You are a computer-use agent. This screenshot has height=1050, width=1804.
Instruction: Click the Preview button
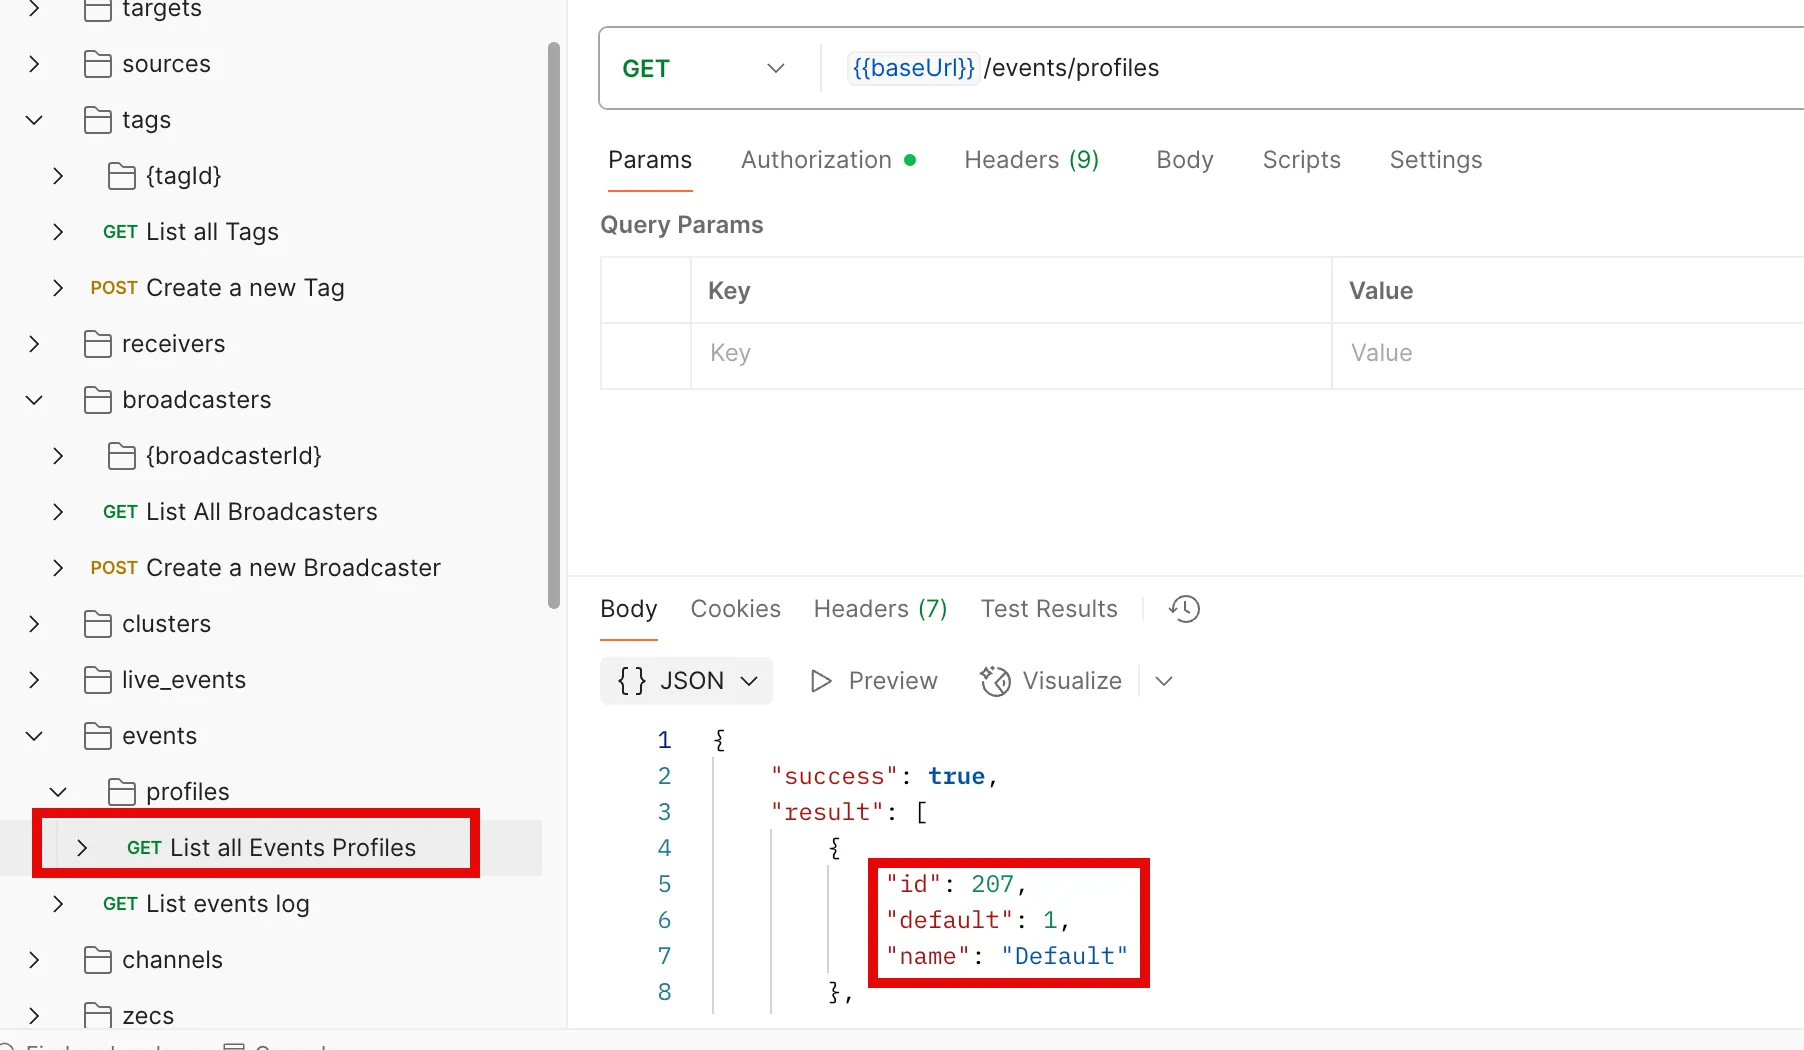[873, 681]
